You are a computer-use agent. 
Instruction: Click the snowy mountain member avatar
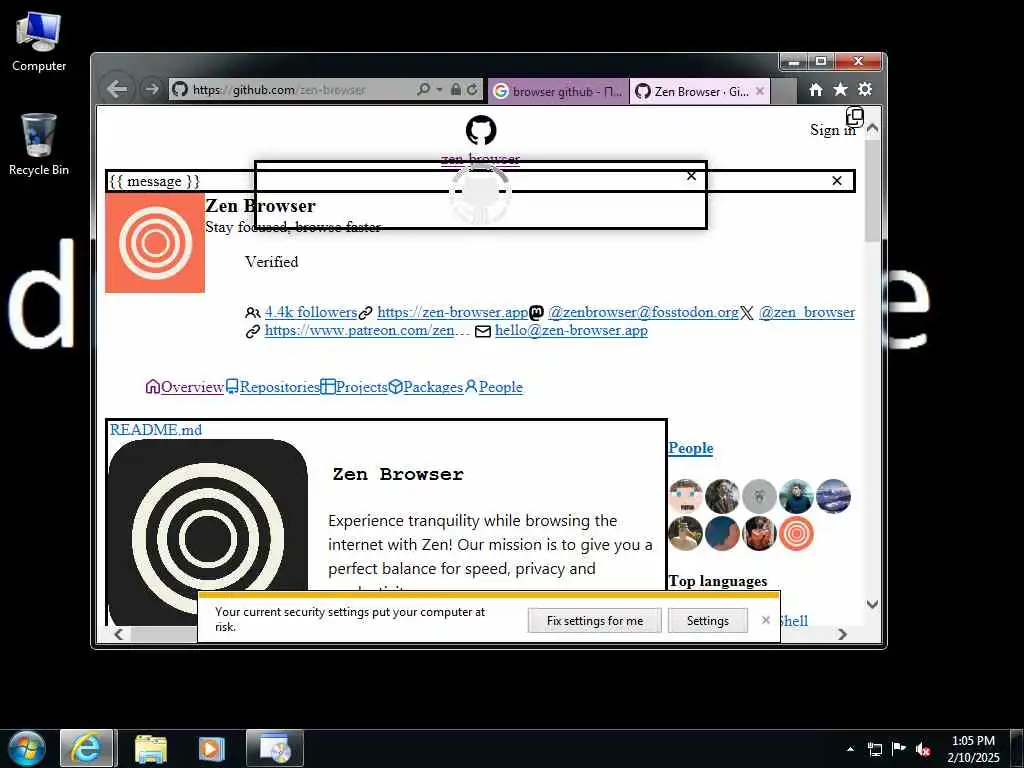pyautogui.click(x=833, y=496)
